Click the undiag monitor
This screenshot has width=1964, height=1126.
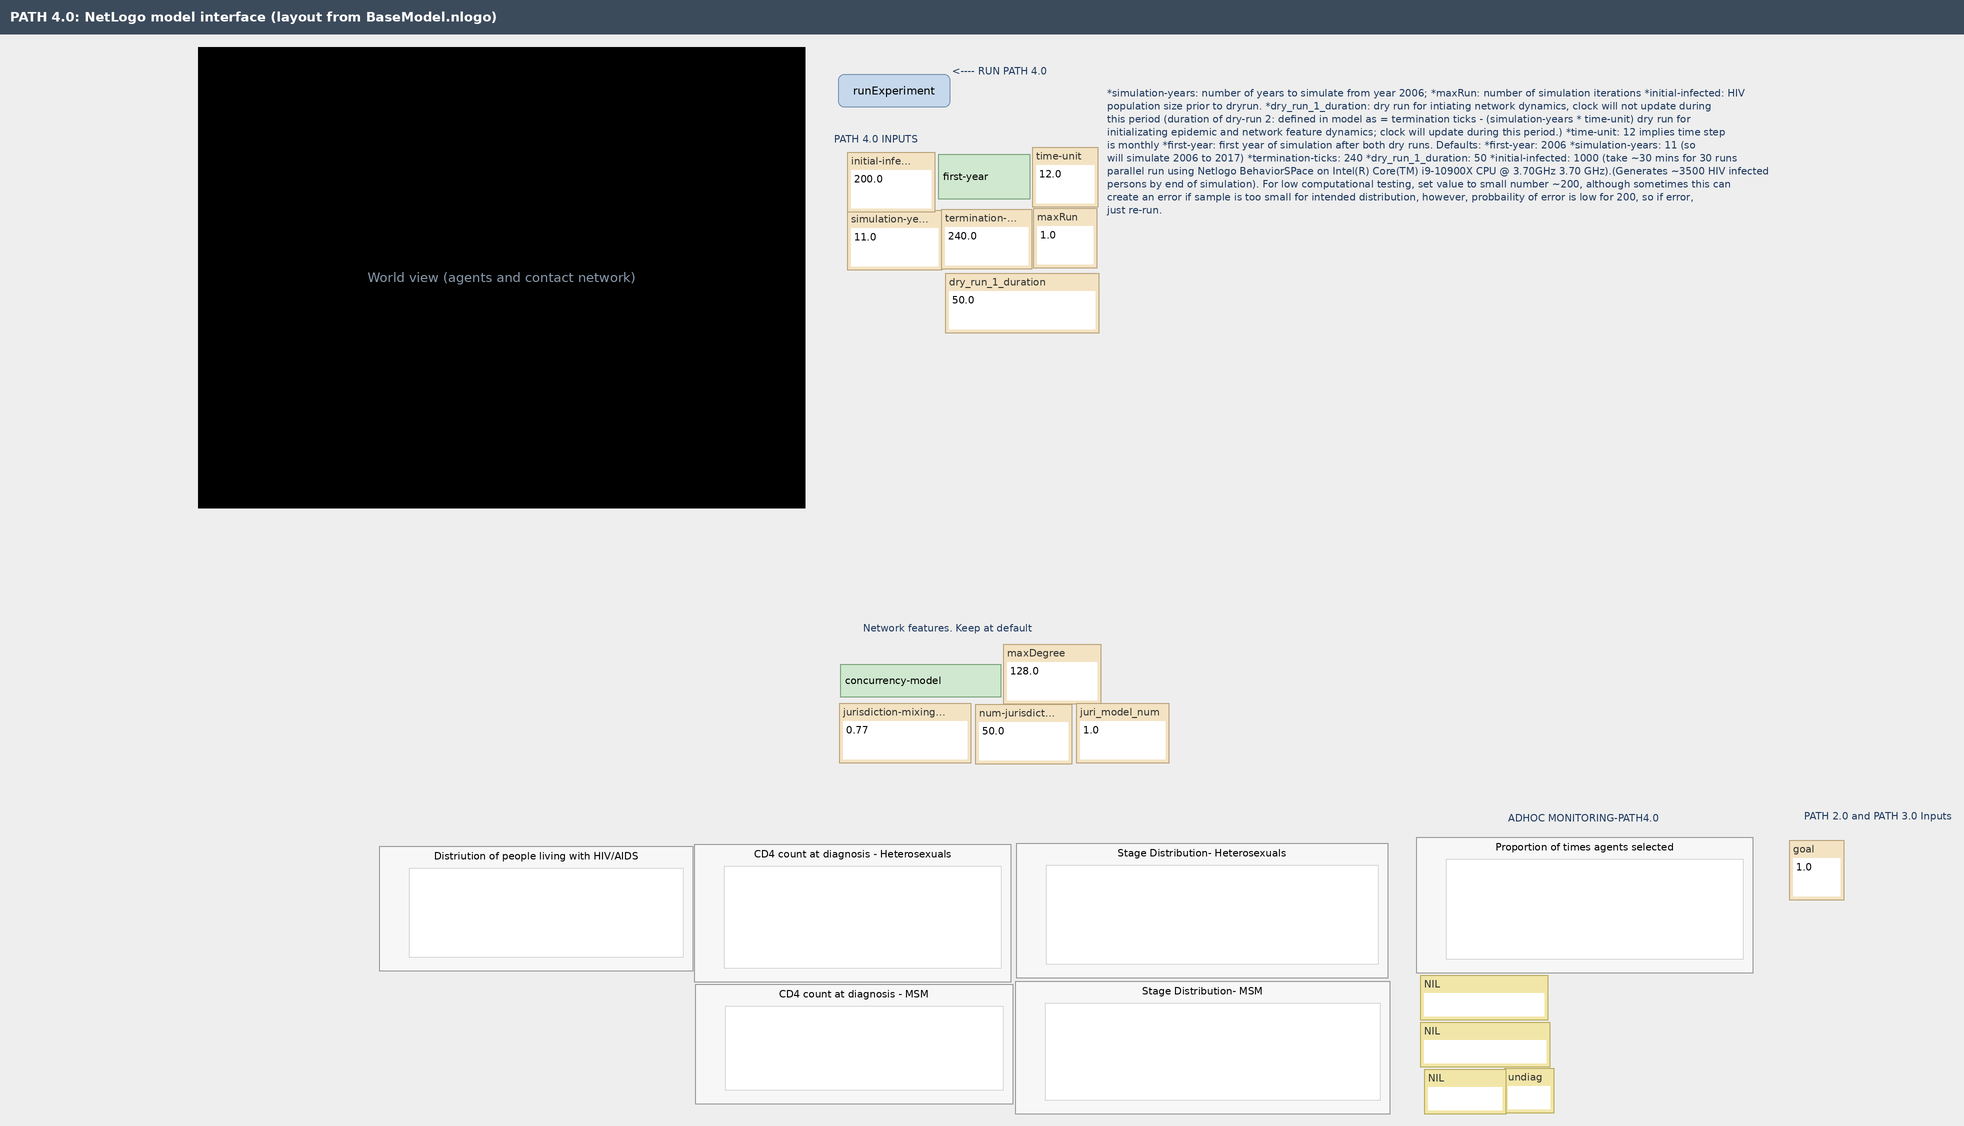click(1529, 1091)
